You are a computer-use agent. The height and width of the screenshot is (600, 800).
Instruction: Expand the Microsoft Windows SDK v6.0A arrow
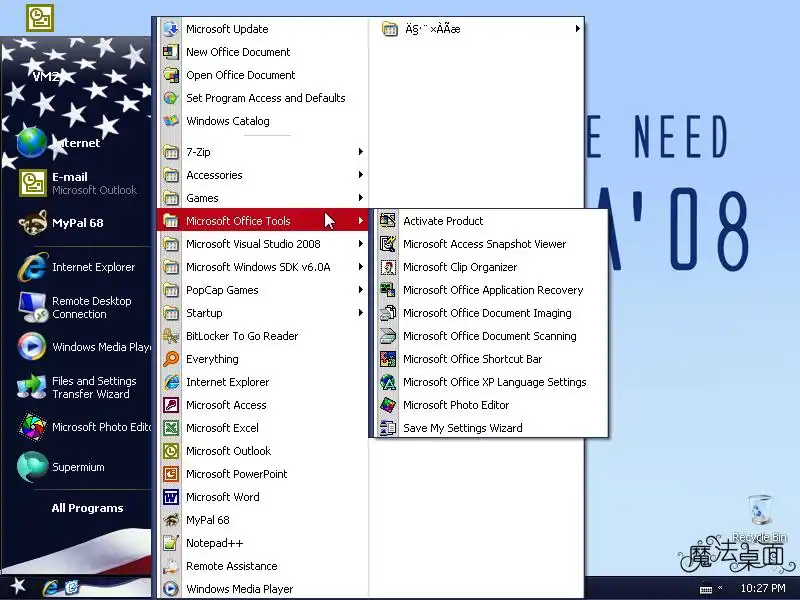coord(361,267)
